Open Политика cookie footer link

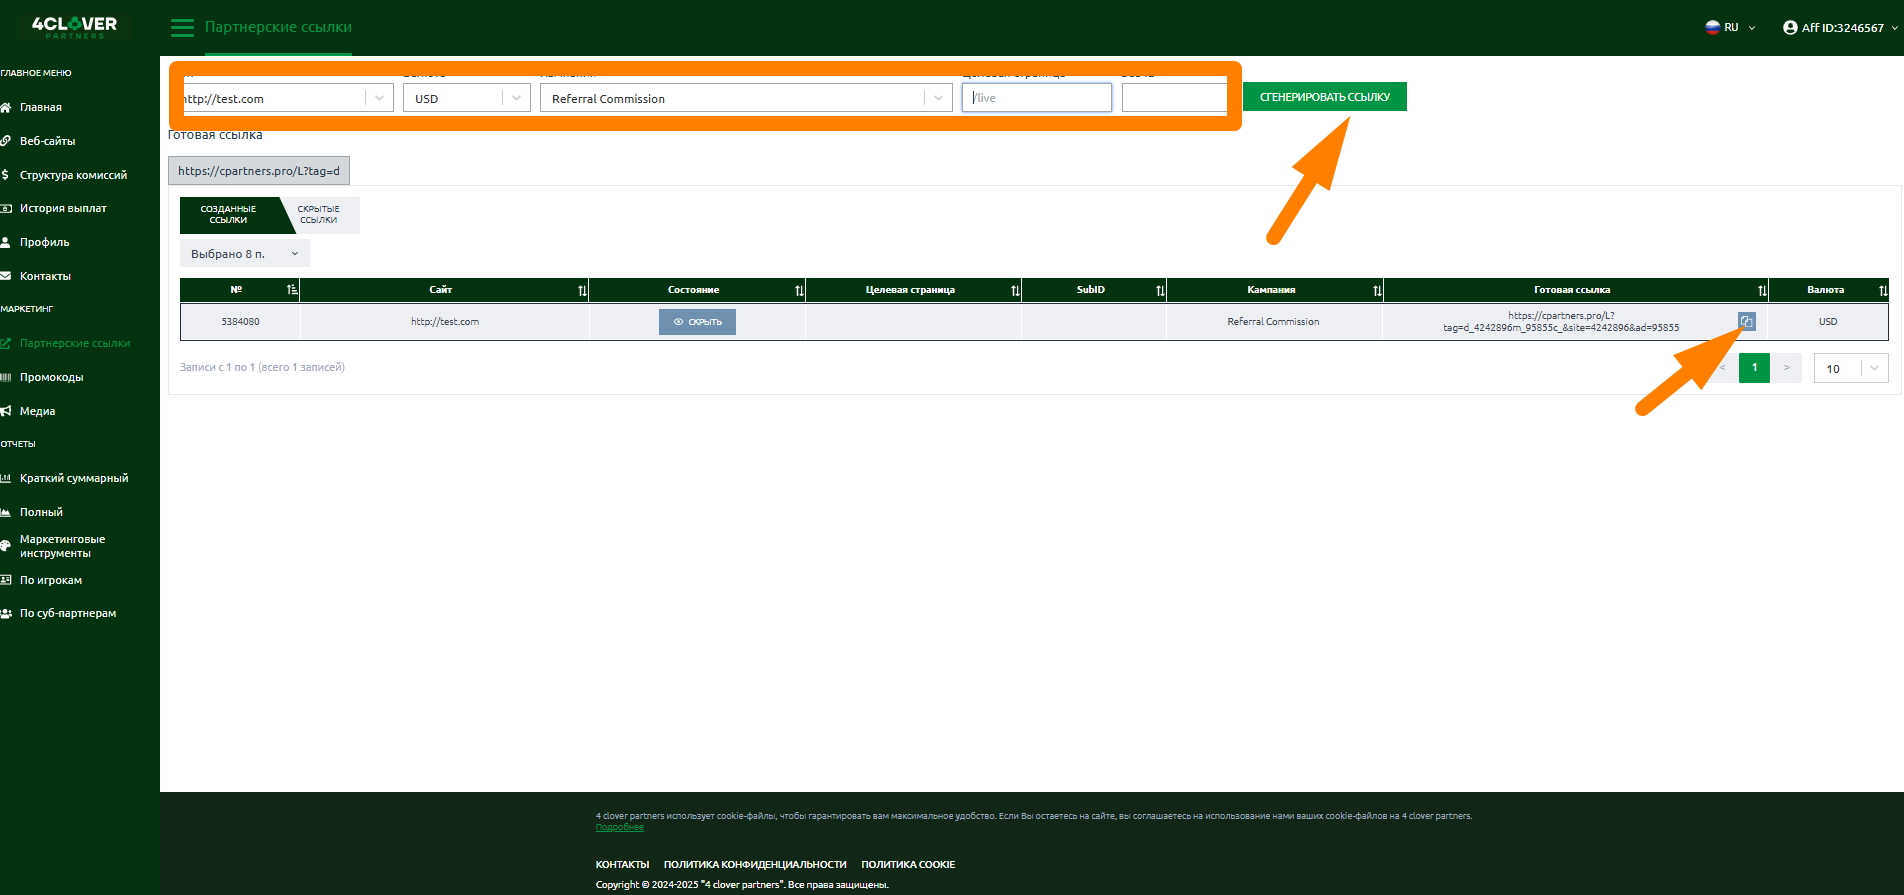tap(908, 864)
